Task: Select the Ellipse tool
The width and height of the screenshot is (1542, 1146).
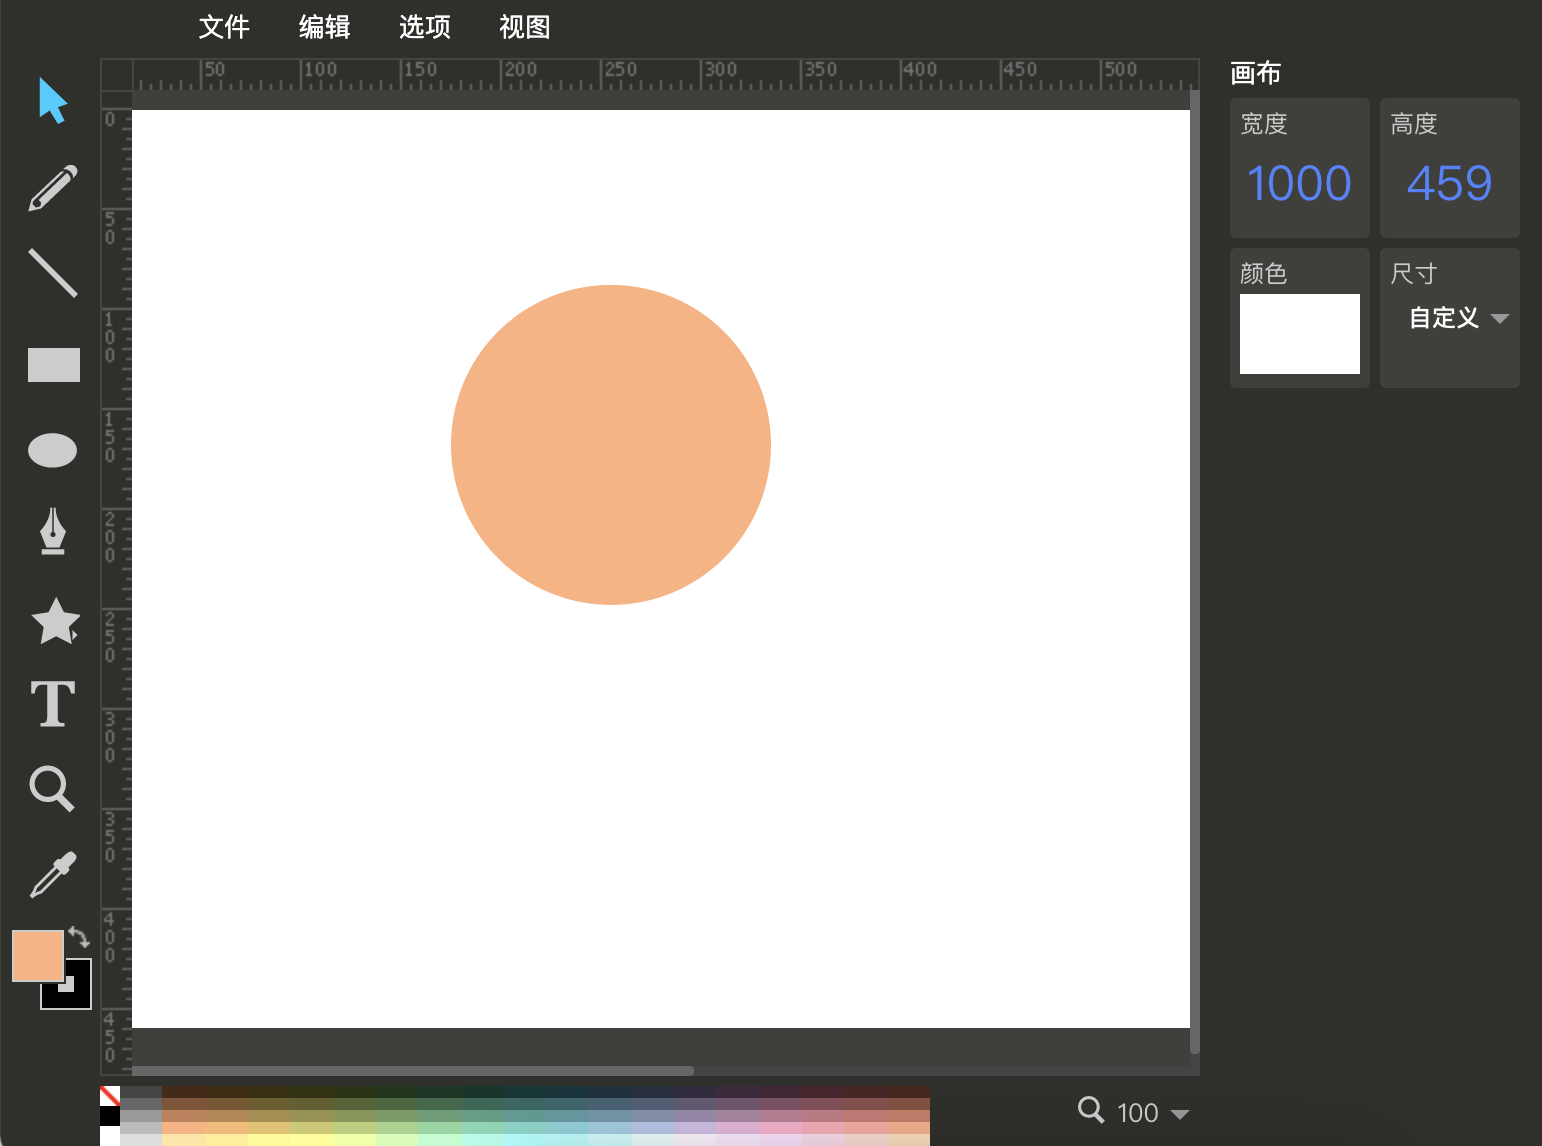Action: point(53,450)
